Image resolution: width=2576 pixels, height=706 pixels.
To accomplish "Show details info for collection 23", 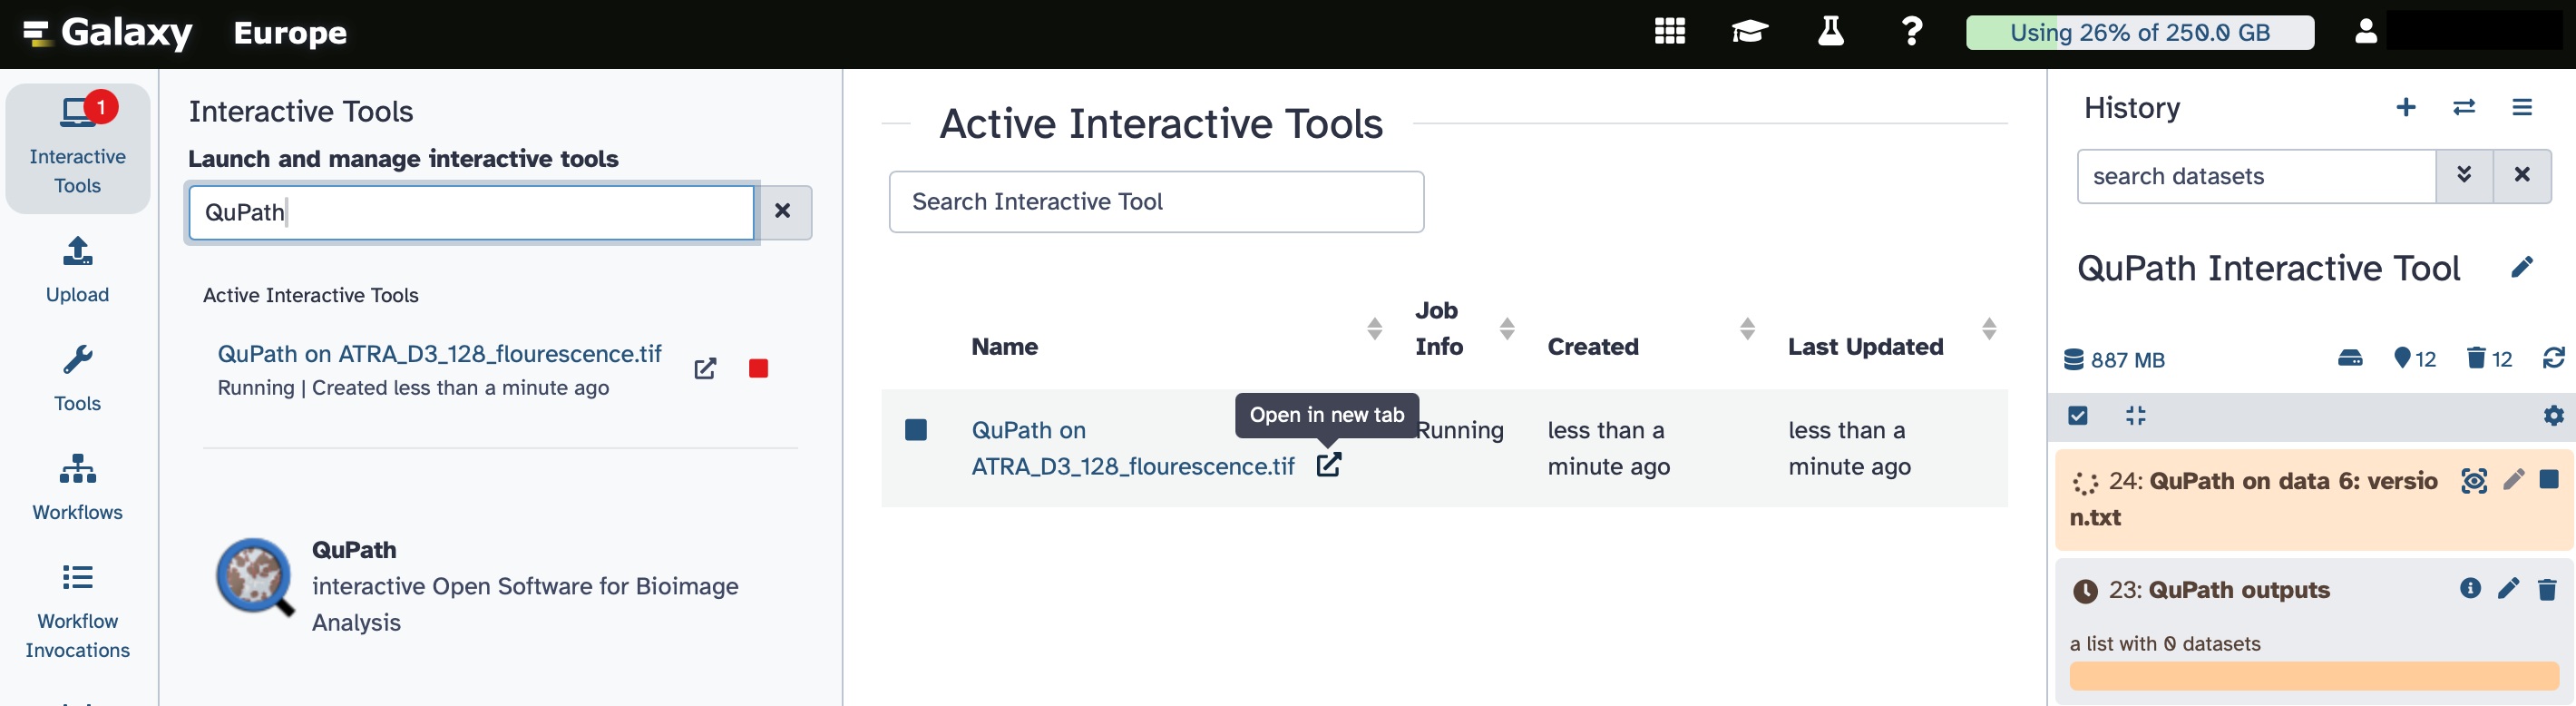I will (2470, 589).
